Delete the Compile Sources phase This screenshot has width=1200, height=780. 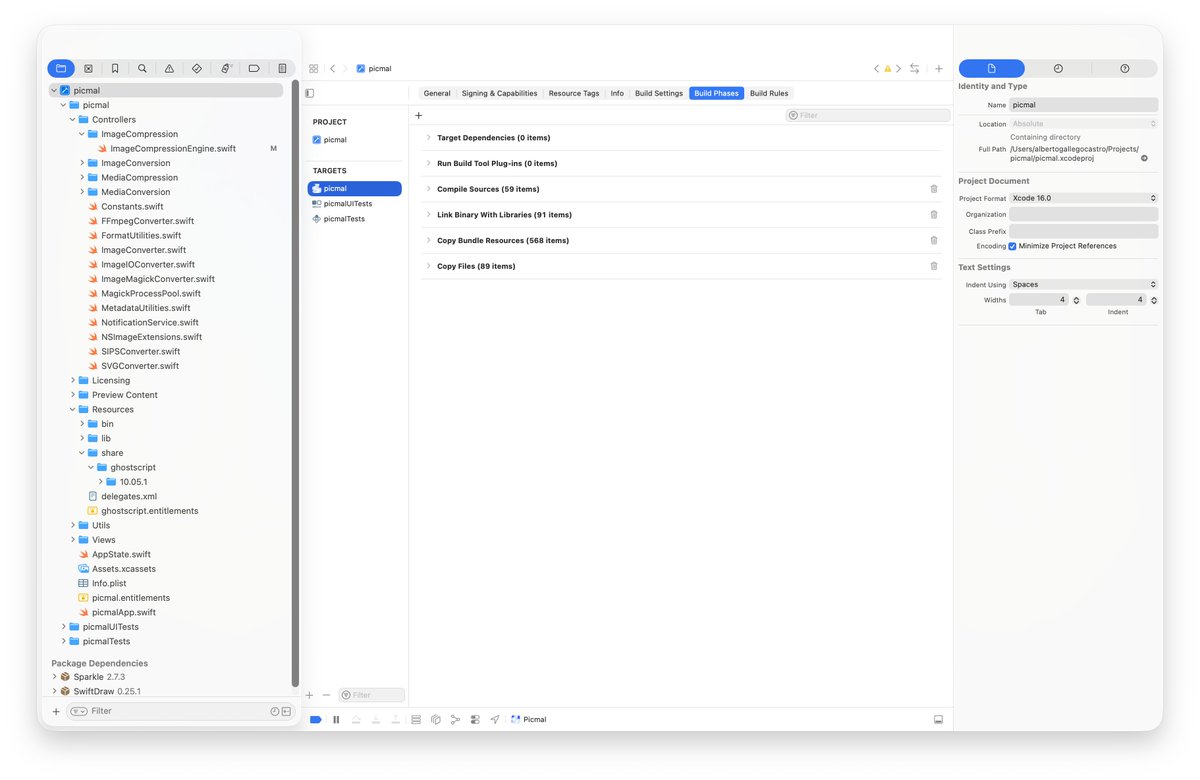click(934, 189)
